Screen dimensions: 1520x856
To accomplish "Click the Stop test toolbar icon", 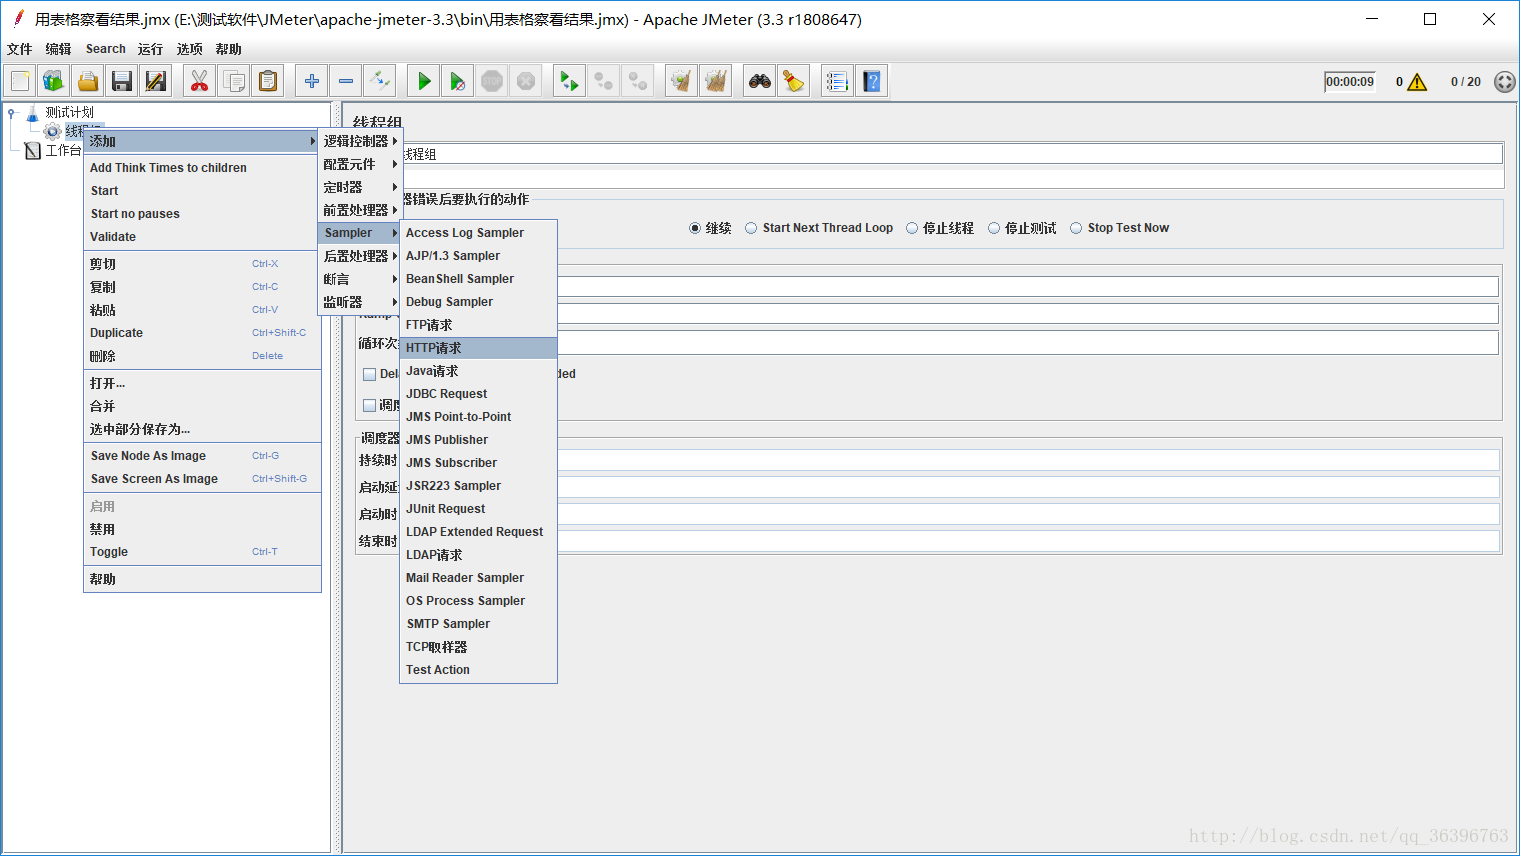I will point(492,81).
